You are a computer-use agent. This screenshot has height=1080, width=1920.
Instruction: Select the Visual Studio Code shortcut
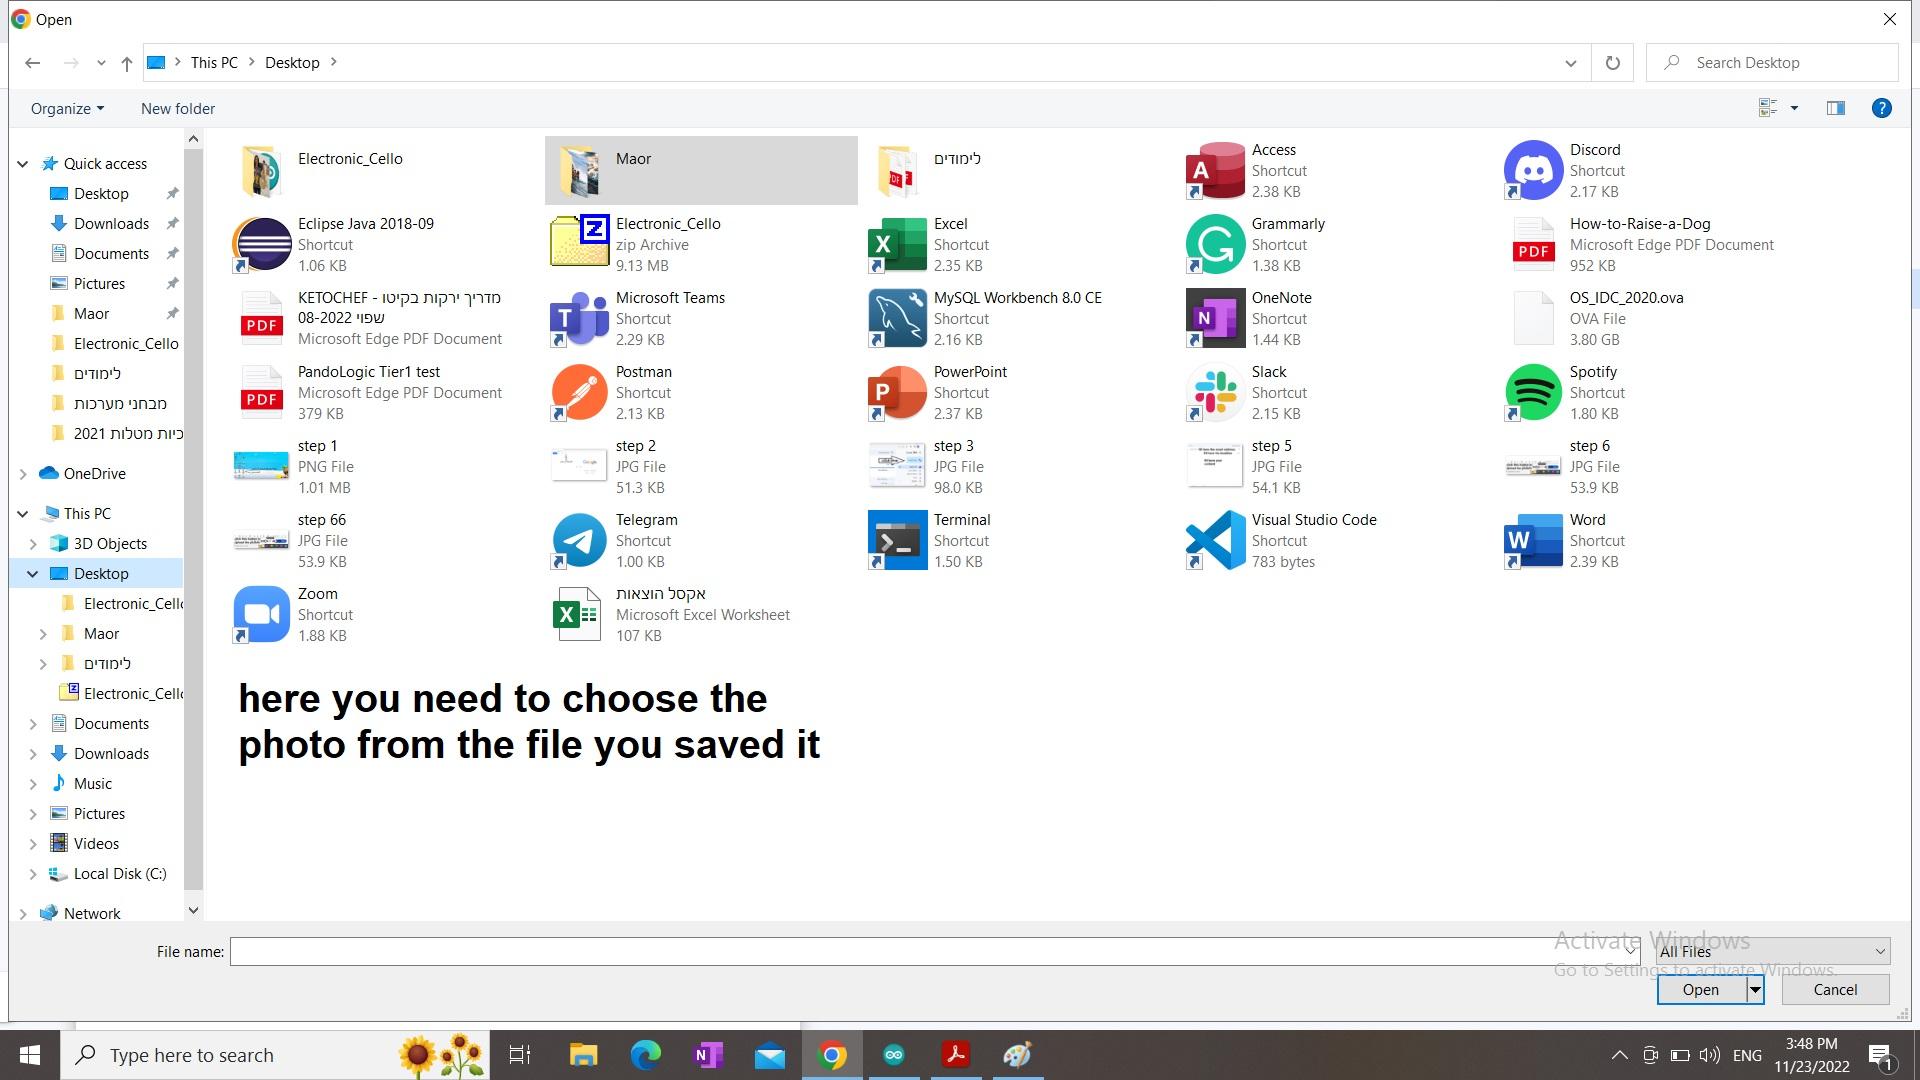pos(1215,540)
